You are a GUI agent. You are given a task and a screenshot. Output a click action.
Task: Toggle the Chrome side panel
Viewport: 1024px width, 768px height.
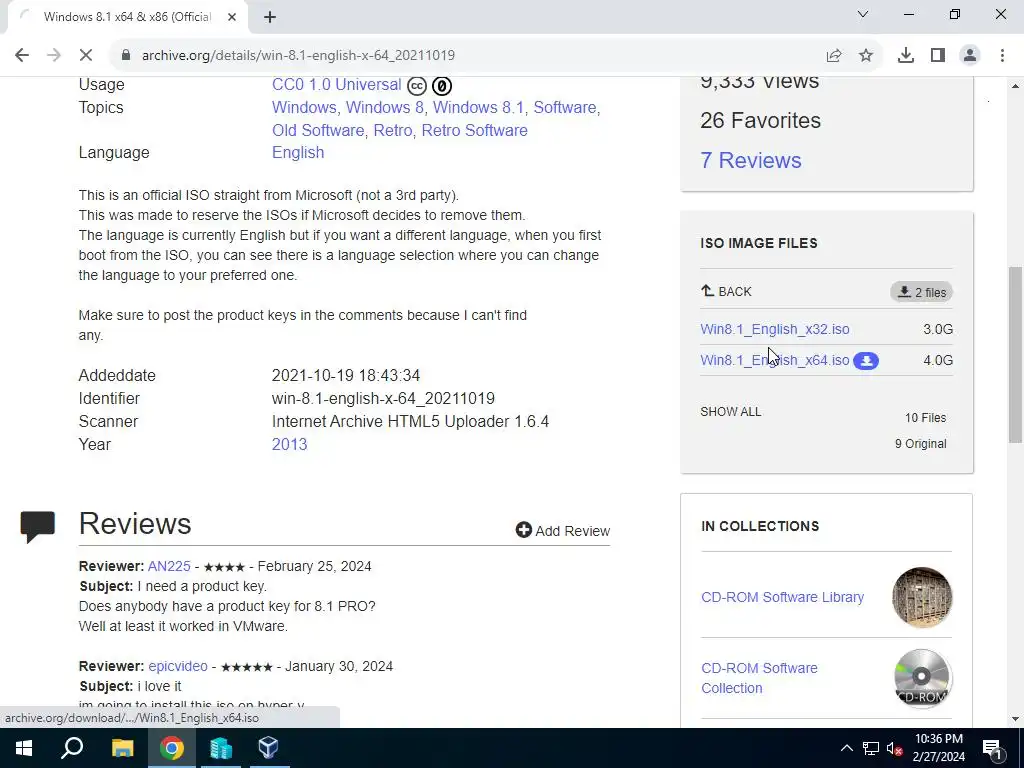pyautogui.click(x=938, y=56)
